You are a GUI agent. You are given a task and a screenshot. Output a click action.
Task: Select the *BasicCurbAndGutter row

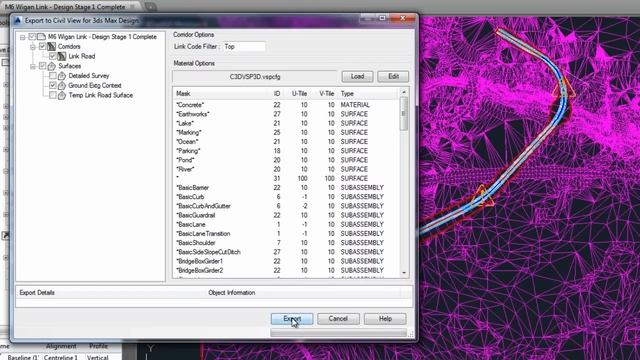coord(287,206)
